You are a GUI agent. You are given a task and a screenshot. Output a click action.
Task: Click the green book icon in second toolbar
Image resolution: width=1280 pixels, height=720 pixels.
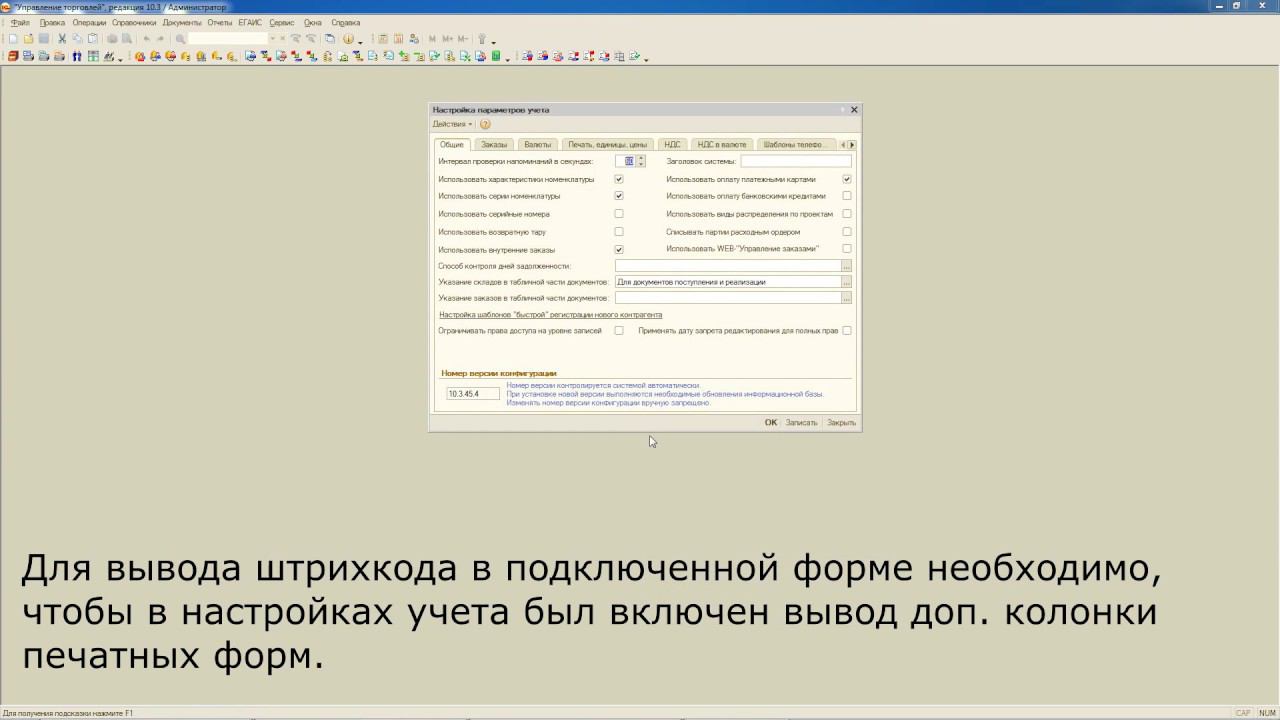coord(496,56)
